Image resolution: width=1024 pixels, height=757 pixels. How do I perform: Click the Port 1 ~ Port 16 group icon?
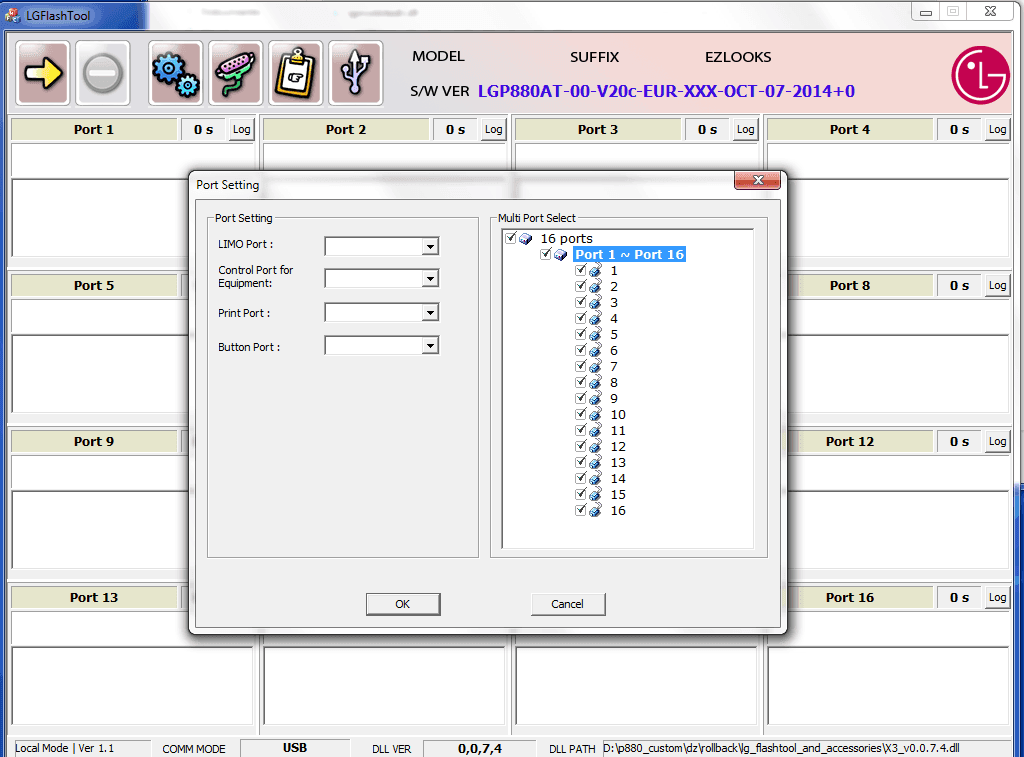tap(560, 255)
